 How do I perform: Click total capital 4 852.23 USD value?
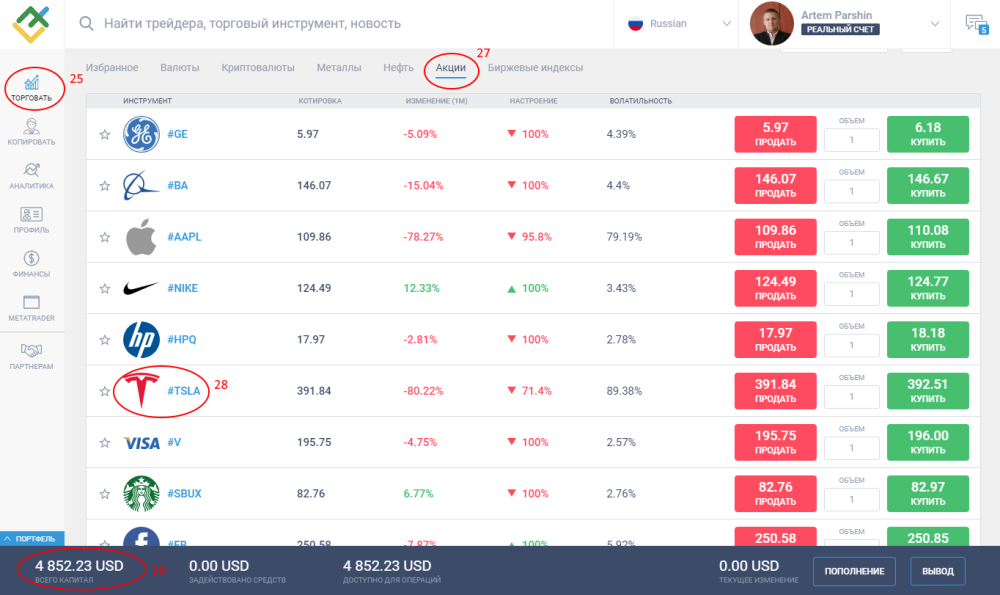79,566
